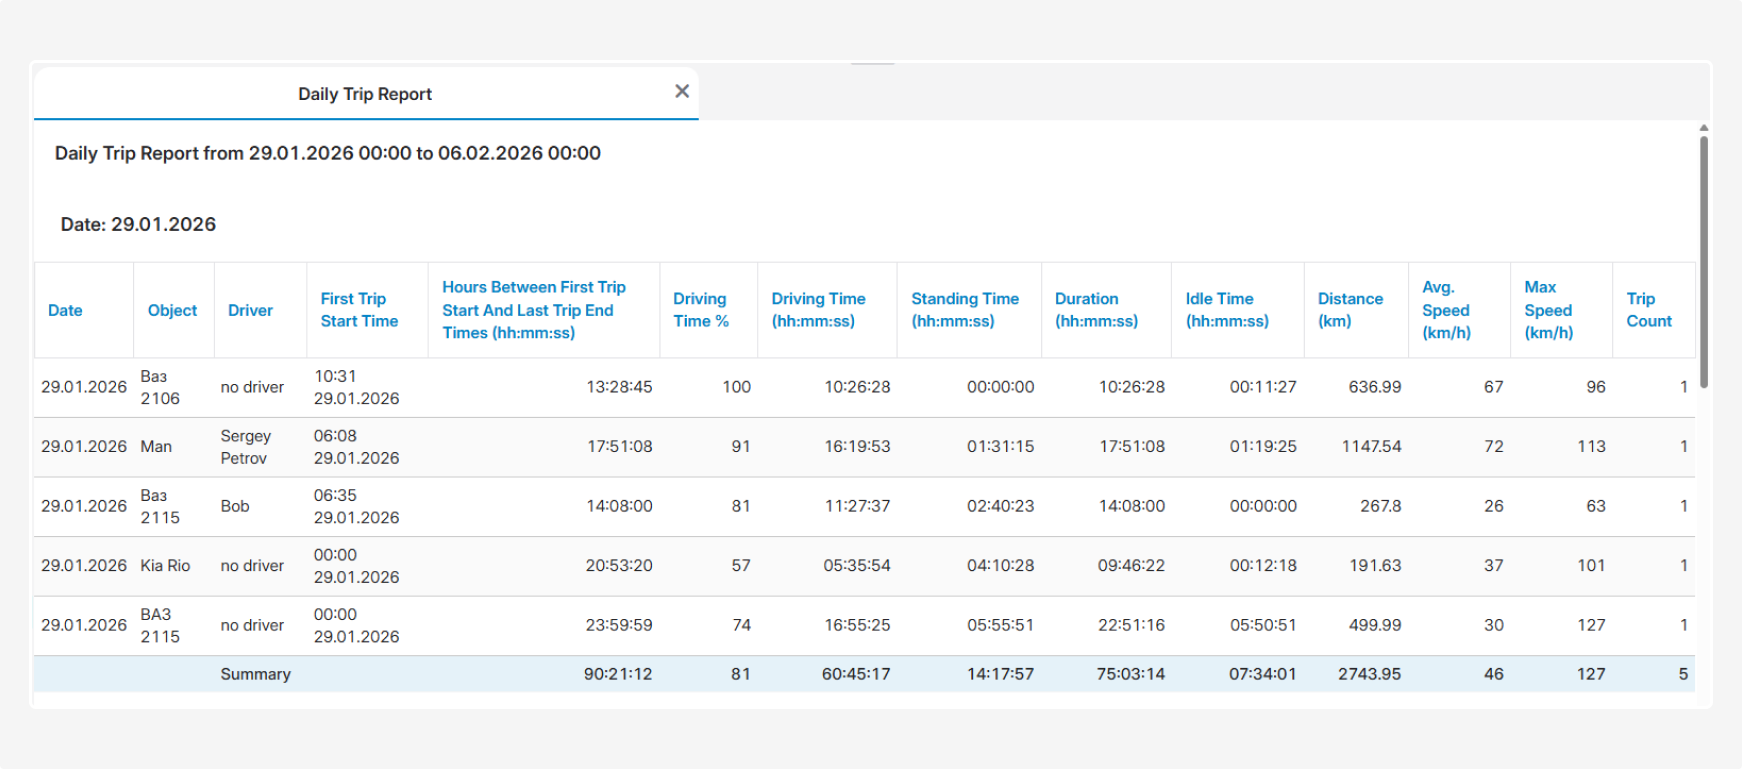Close the Daily Trip Report tab
The image size is (1742, 769).
point(682,92)
